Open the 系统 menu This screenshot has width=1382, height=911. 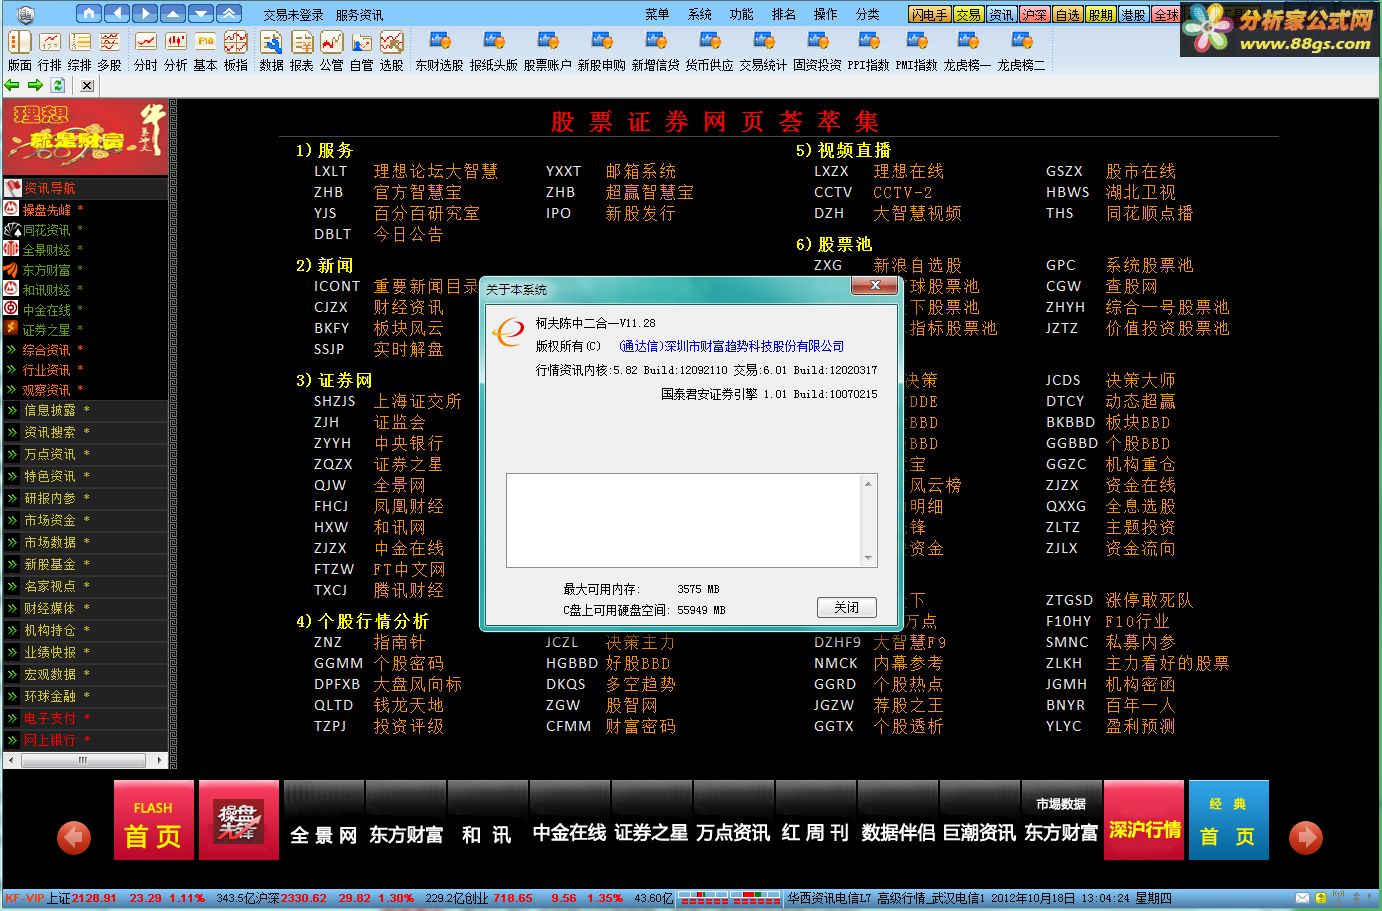coord(700,14)
